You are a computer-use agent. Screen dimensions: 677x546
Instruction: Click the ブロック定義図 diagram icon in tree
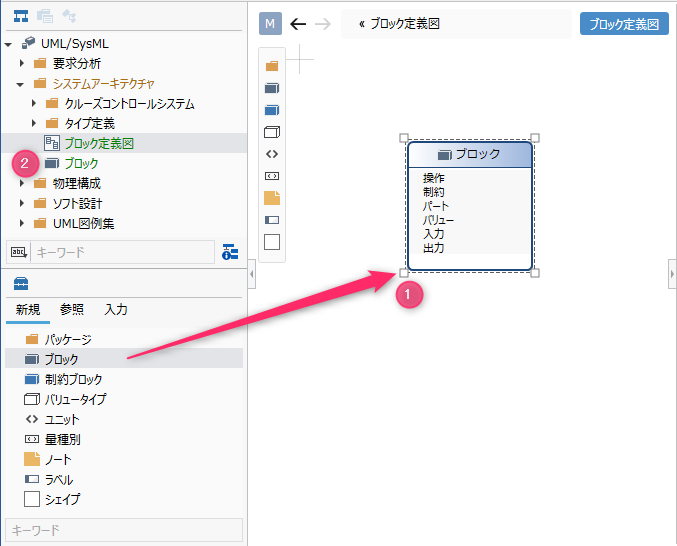click(x=52, y=143)
